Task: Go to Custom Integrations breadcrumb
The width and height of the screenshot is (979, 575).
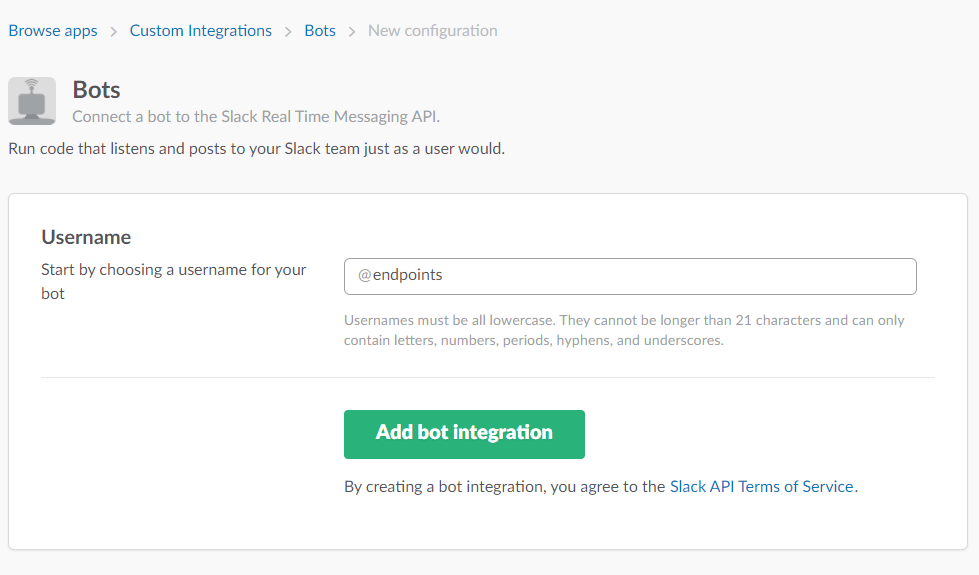Action: 201,31
